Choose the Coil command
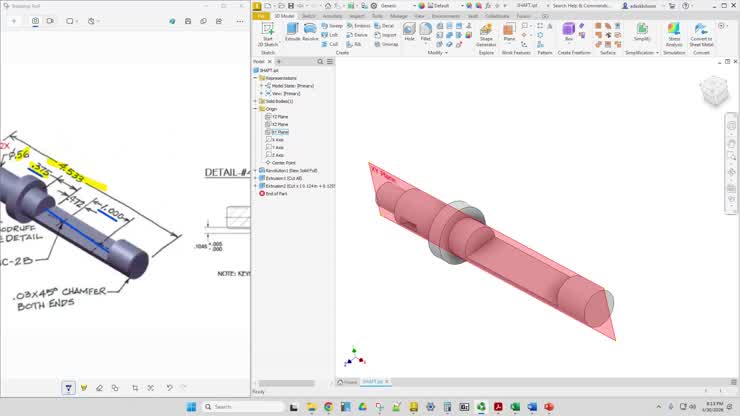The width and height of the screenshot is (740, 416). (x=330, y=44)
